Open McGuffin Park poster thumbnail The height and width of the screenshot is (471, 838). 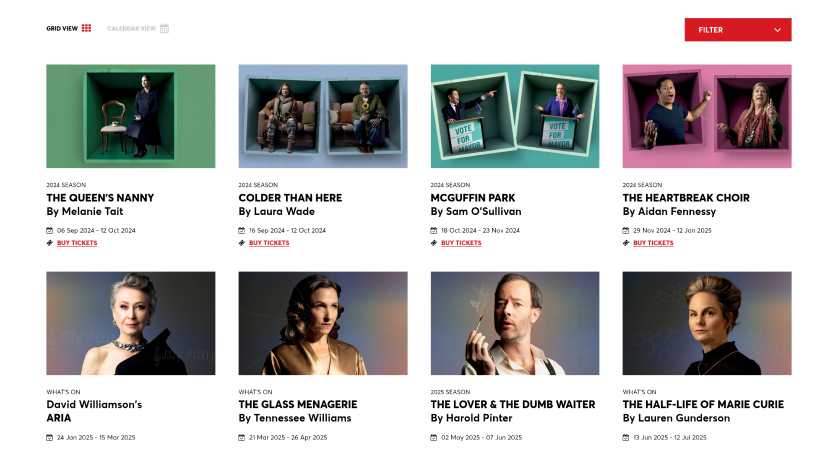(x=515, y=116)
